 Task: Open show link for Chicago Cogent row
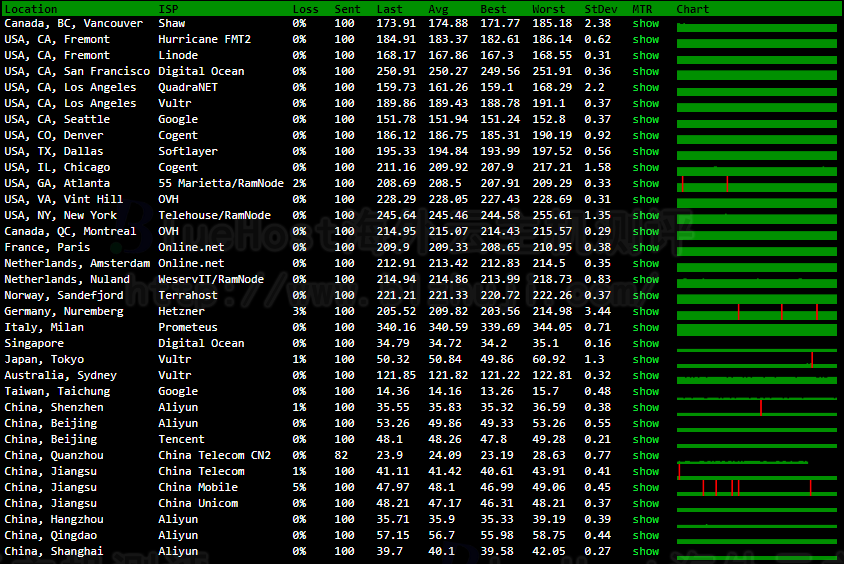click(645, 167)
